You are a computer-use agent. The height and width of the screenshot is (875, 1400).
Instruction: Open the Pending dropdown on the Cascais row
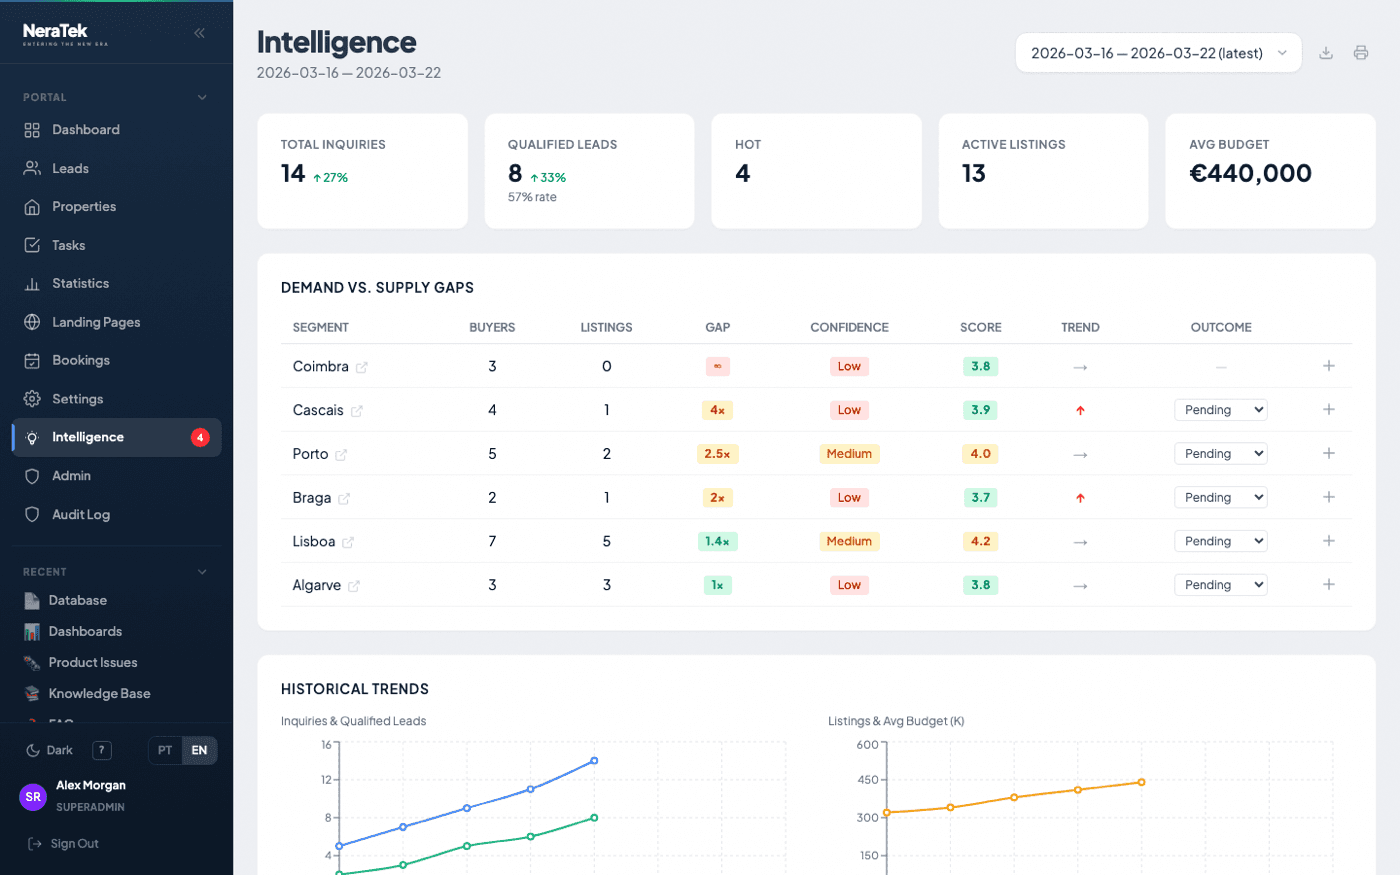tap(1219, 409)
